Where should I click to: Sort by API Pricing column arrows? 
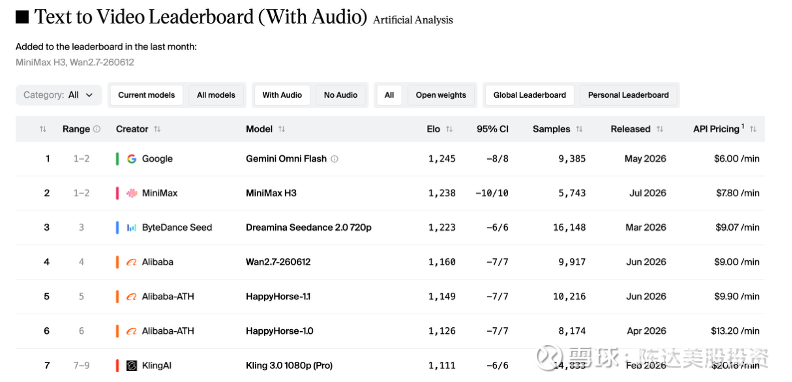[x=753, y=129]
